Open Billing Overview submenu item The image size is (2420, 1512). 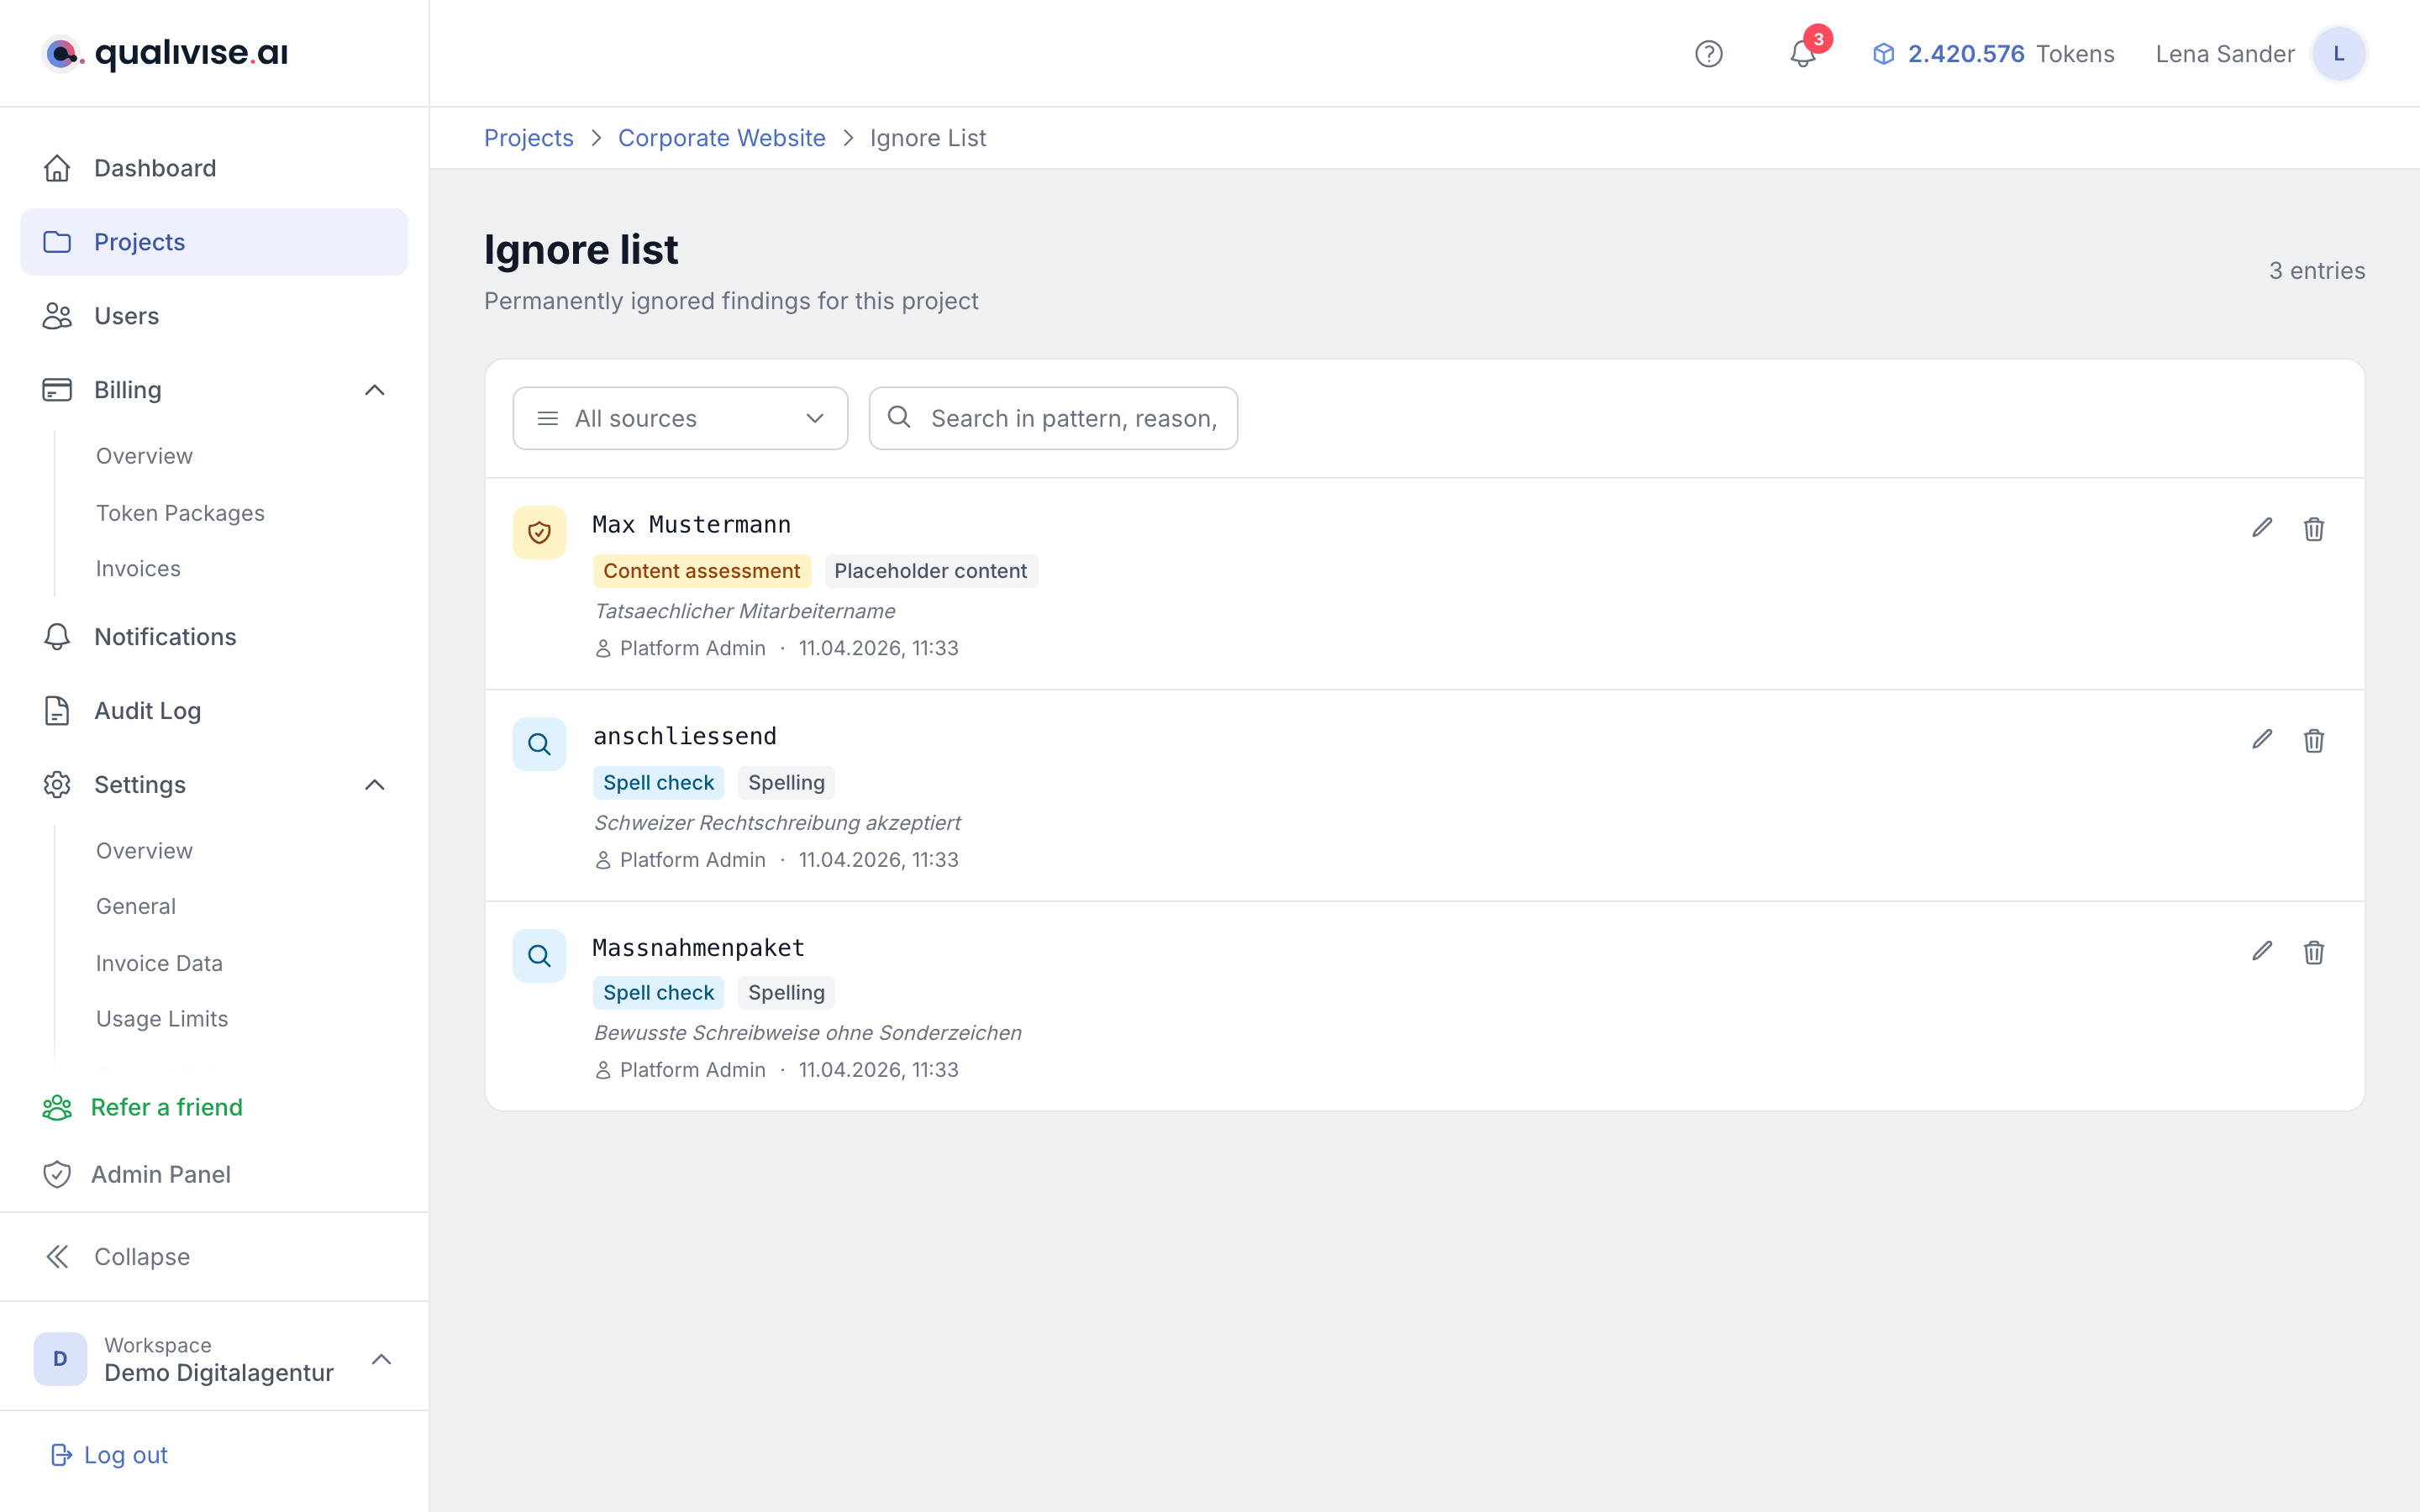[144, 456]
